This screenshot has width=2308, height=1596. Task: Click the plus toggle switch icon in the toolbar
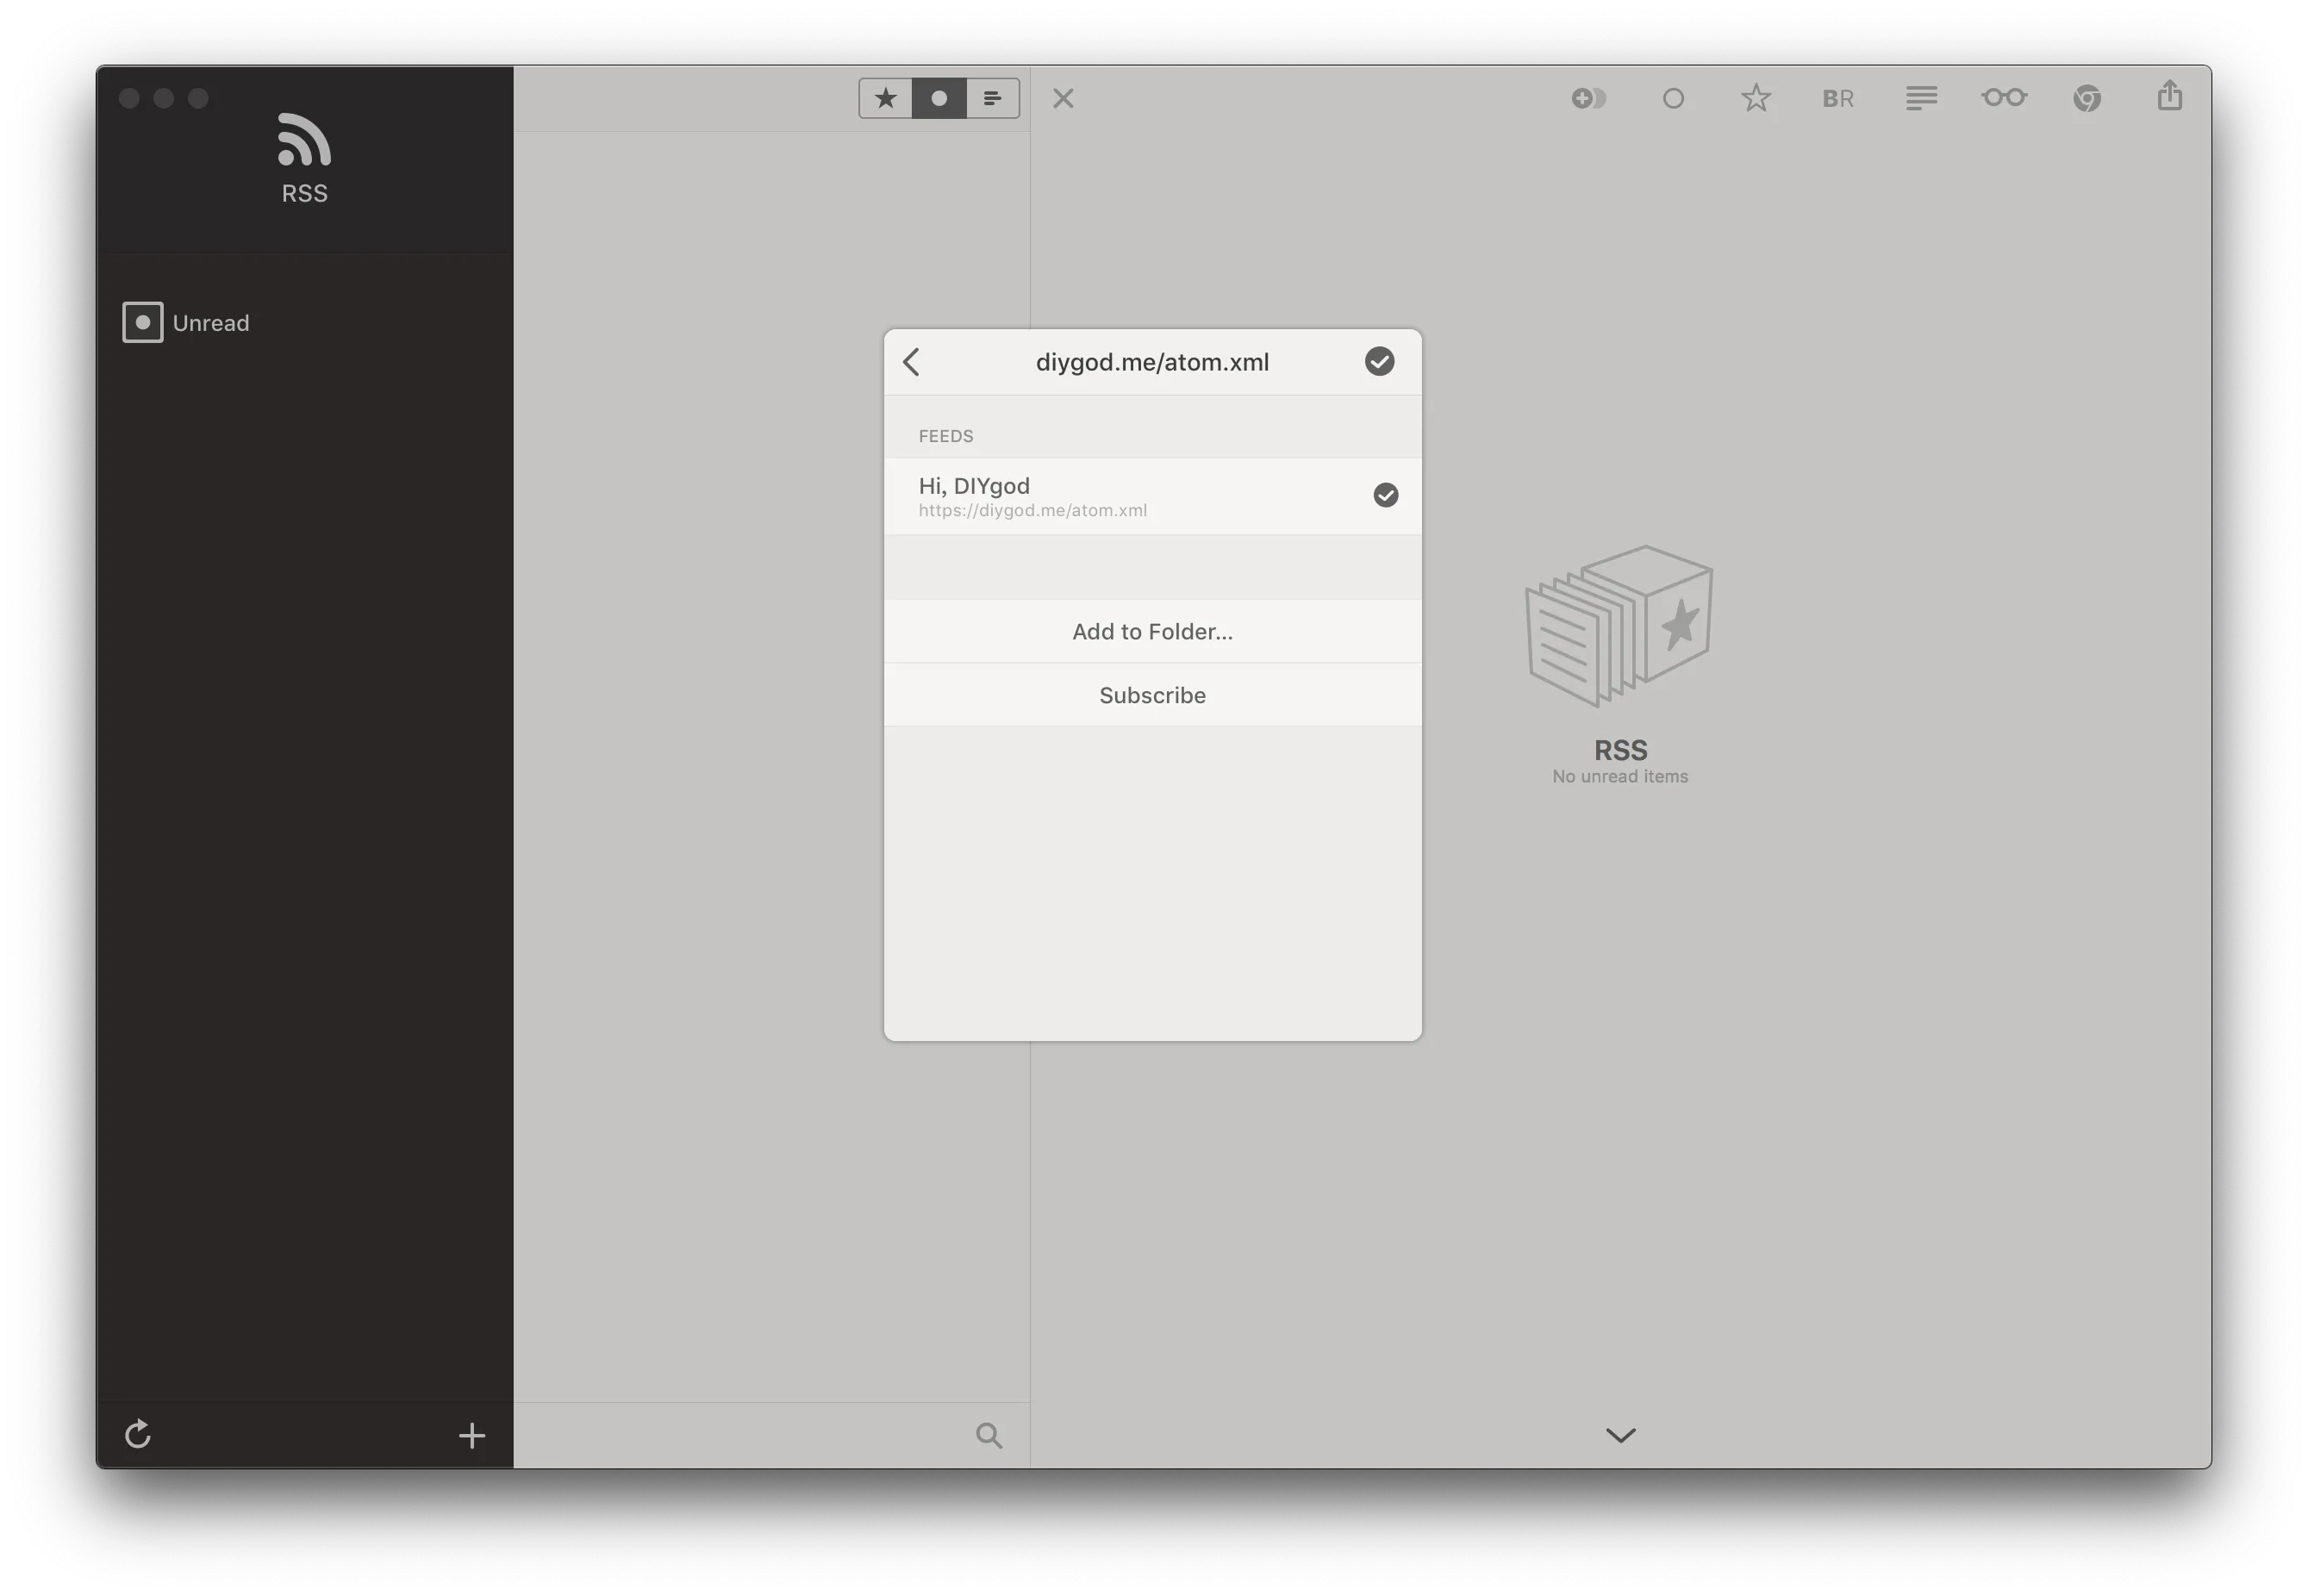[x=1588, y=98]
